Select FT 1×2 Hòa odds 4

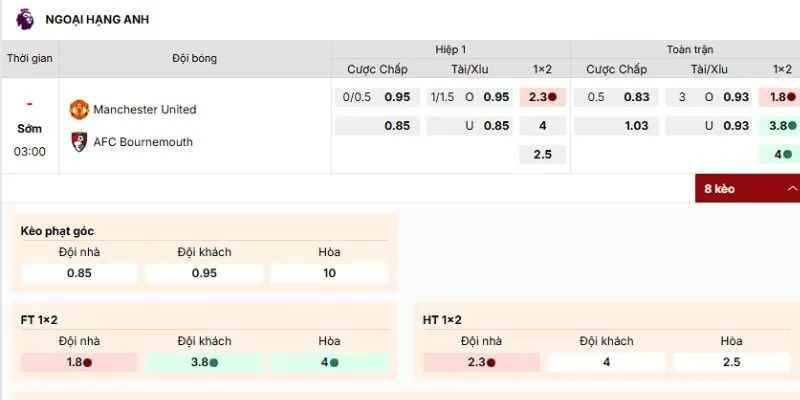pyautogui.click(x=329, y=362)
